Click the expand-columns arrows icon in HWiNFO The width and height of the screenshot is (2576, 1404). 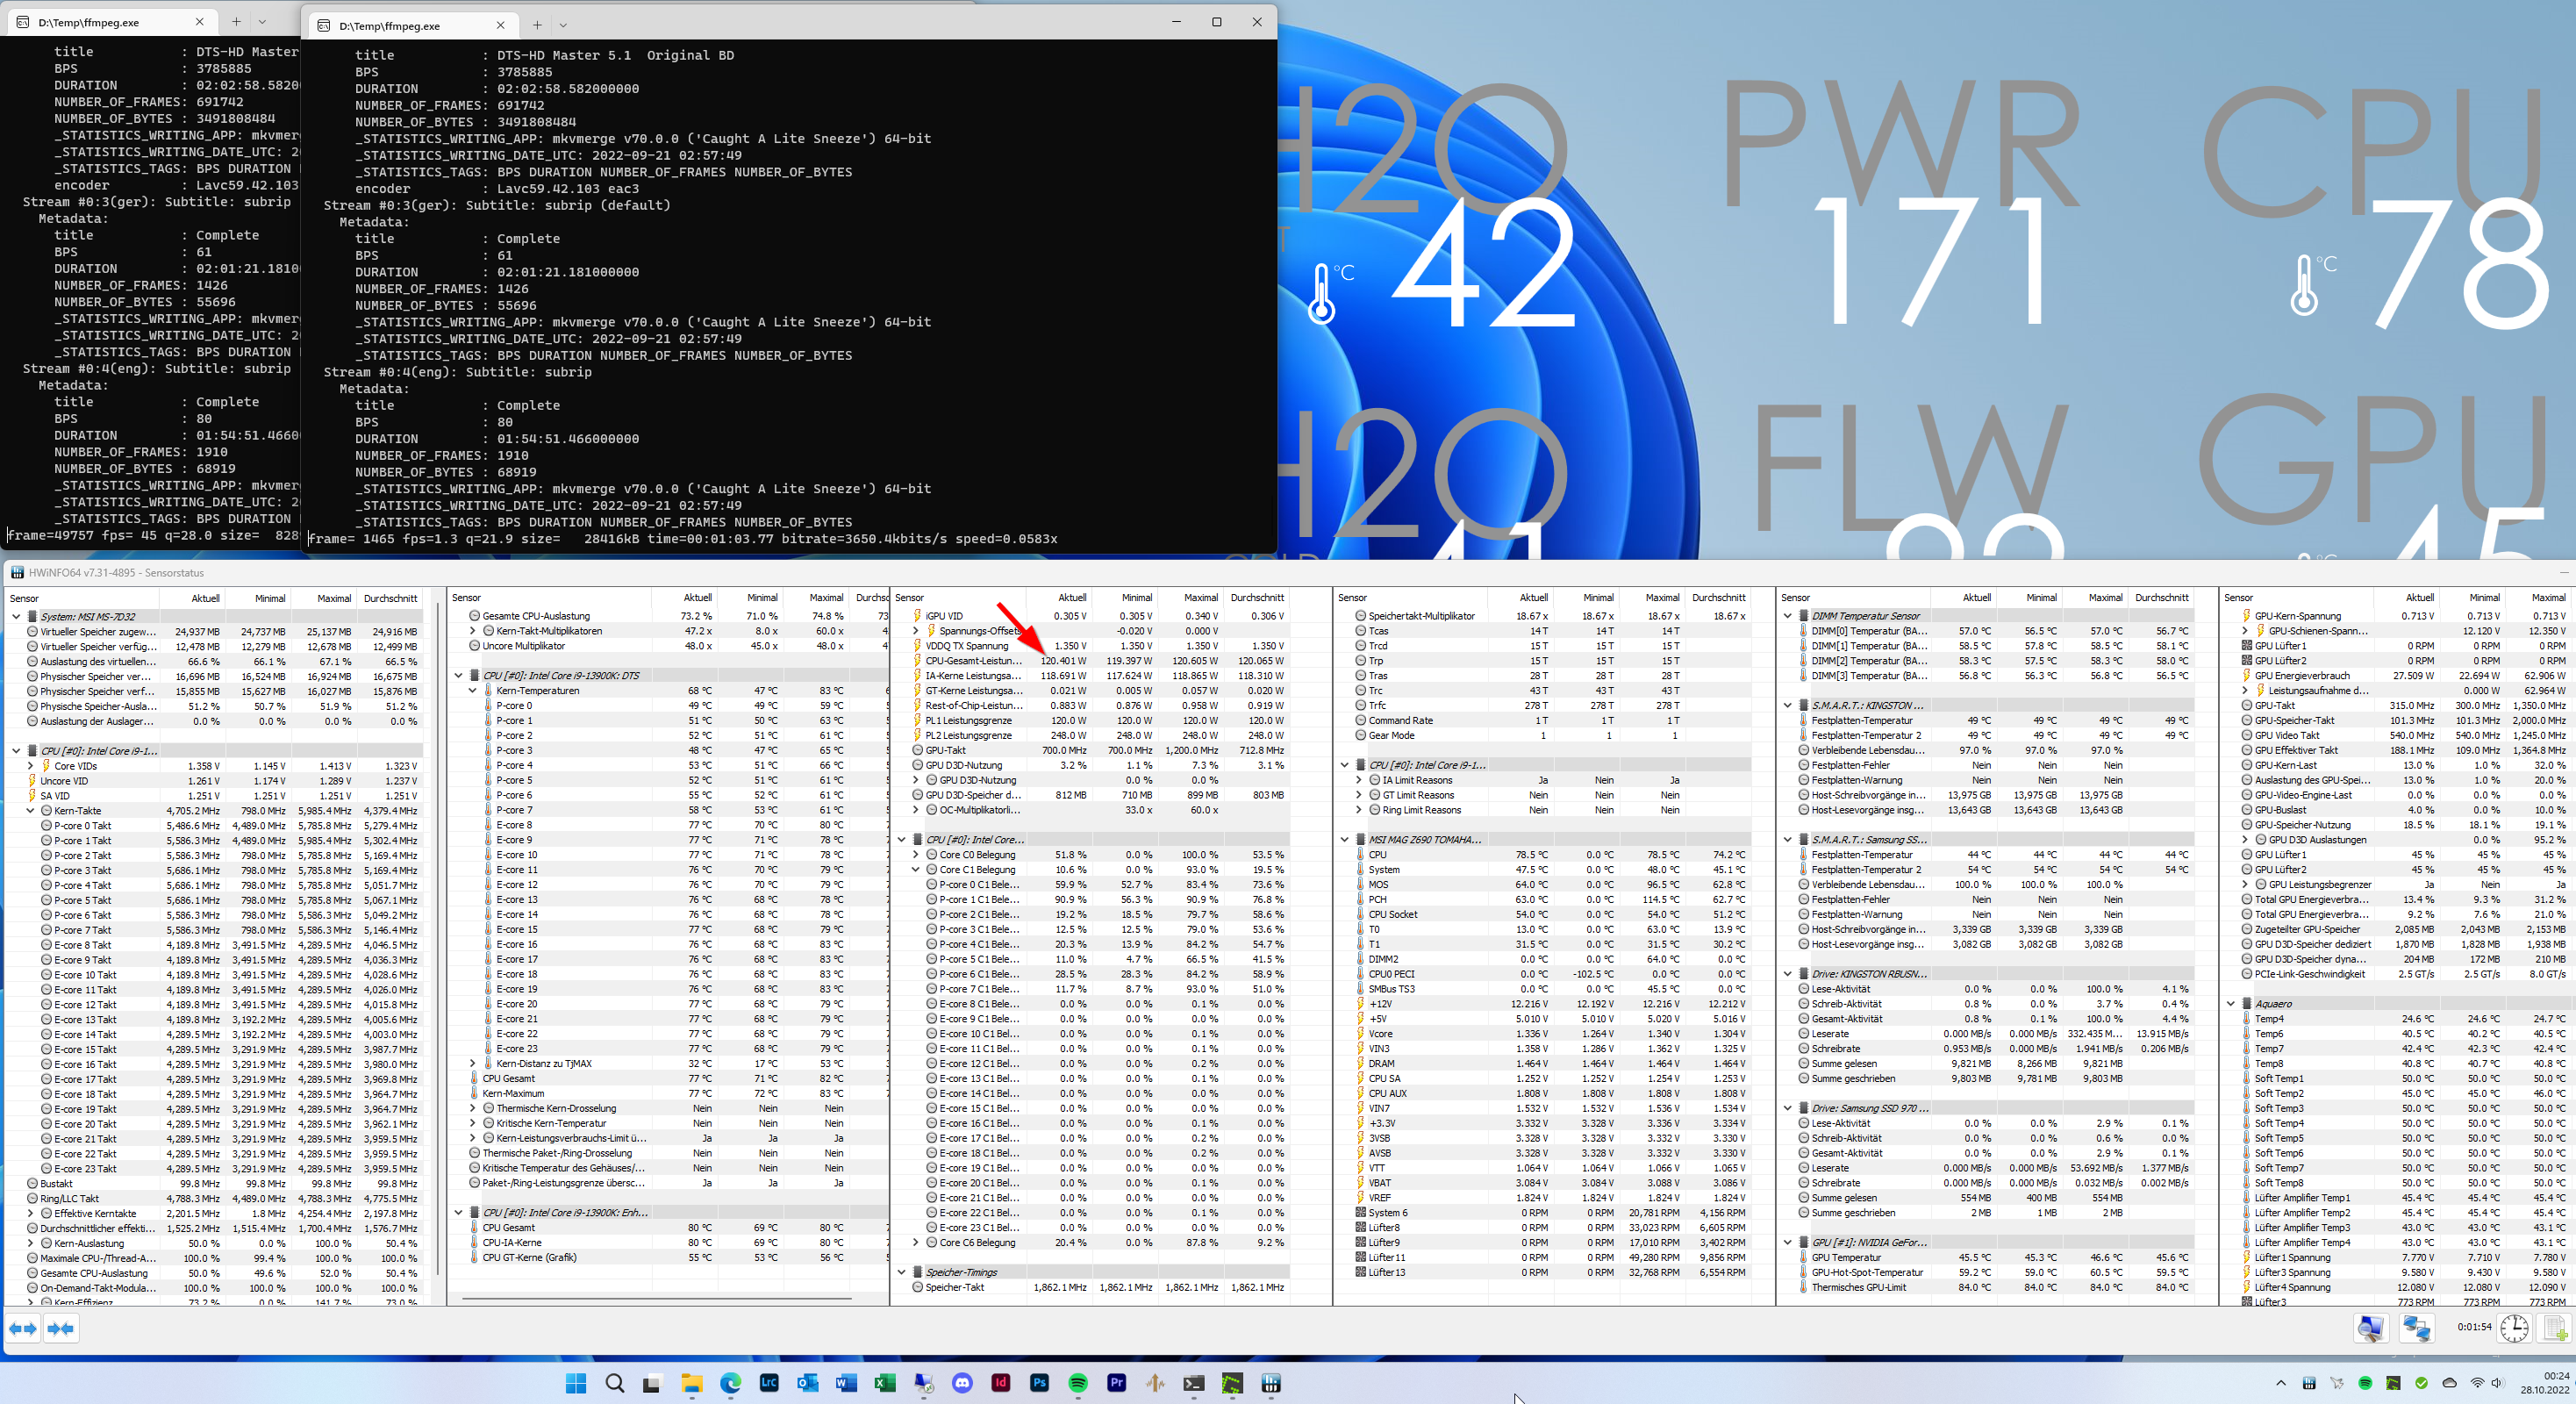(x=23, y=1329)
